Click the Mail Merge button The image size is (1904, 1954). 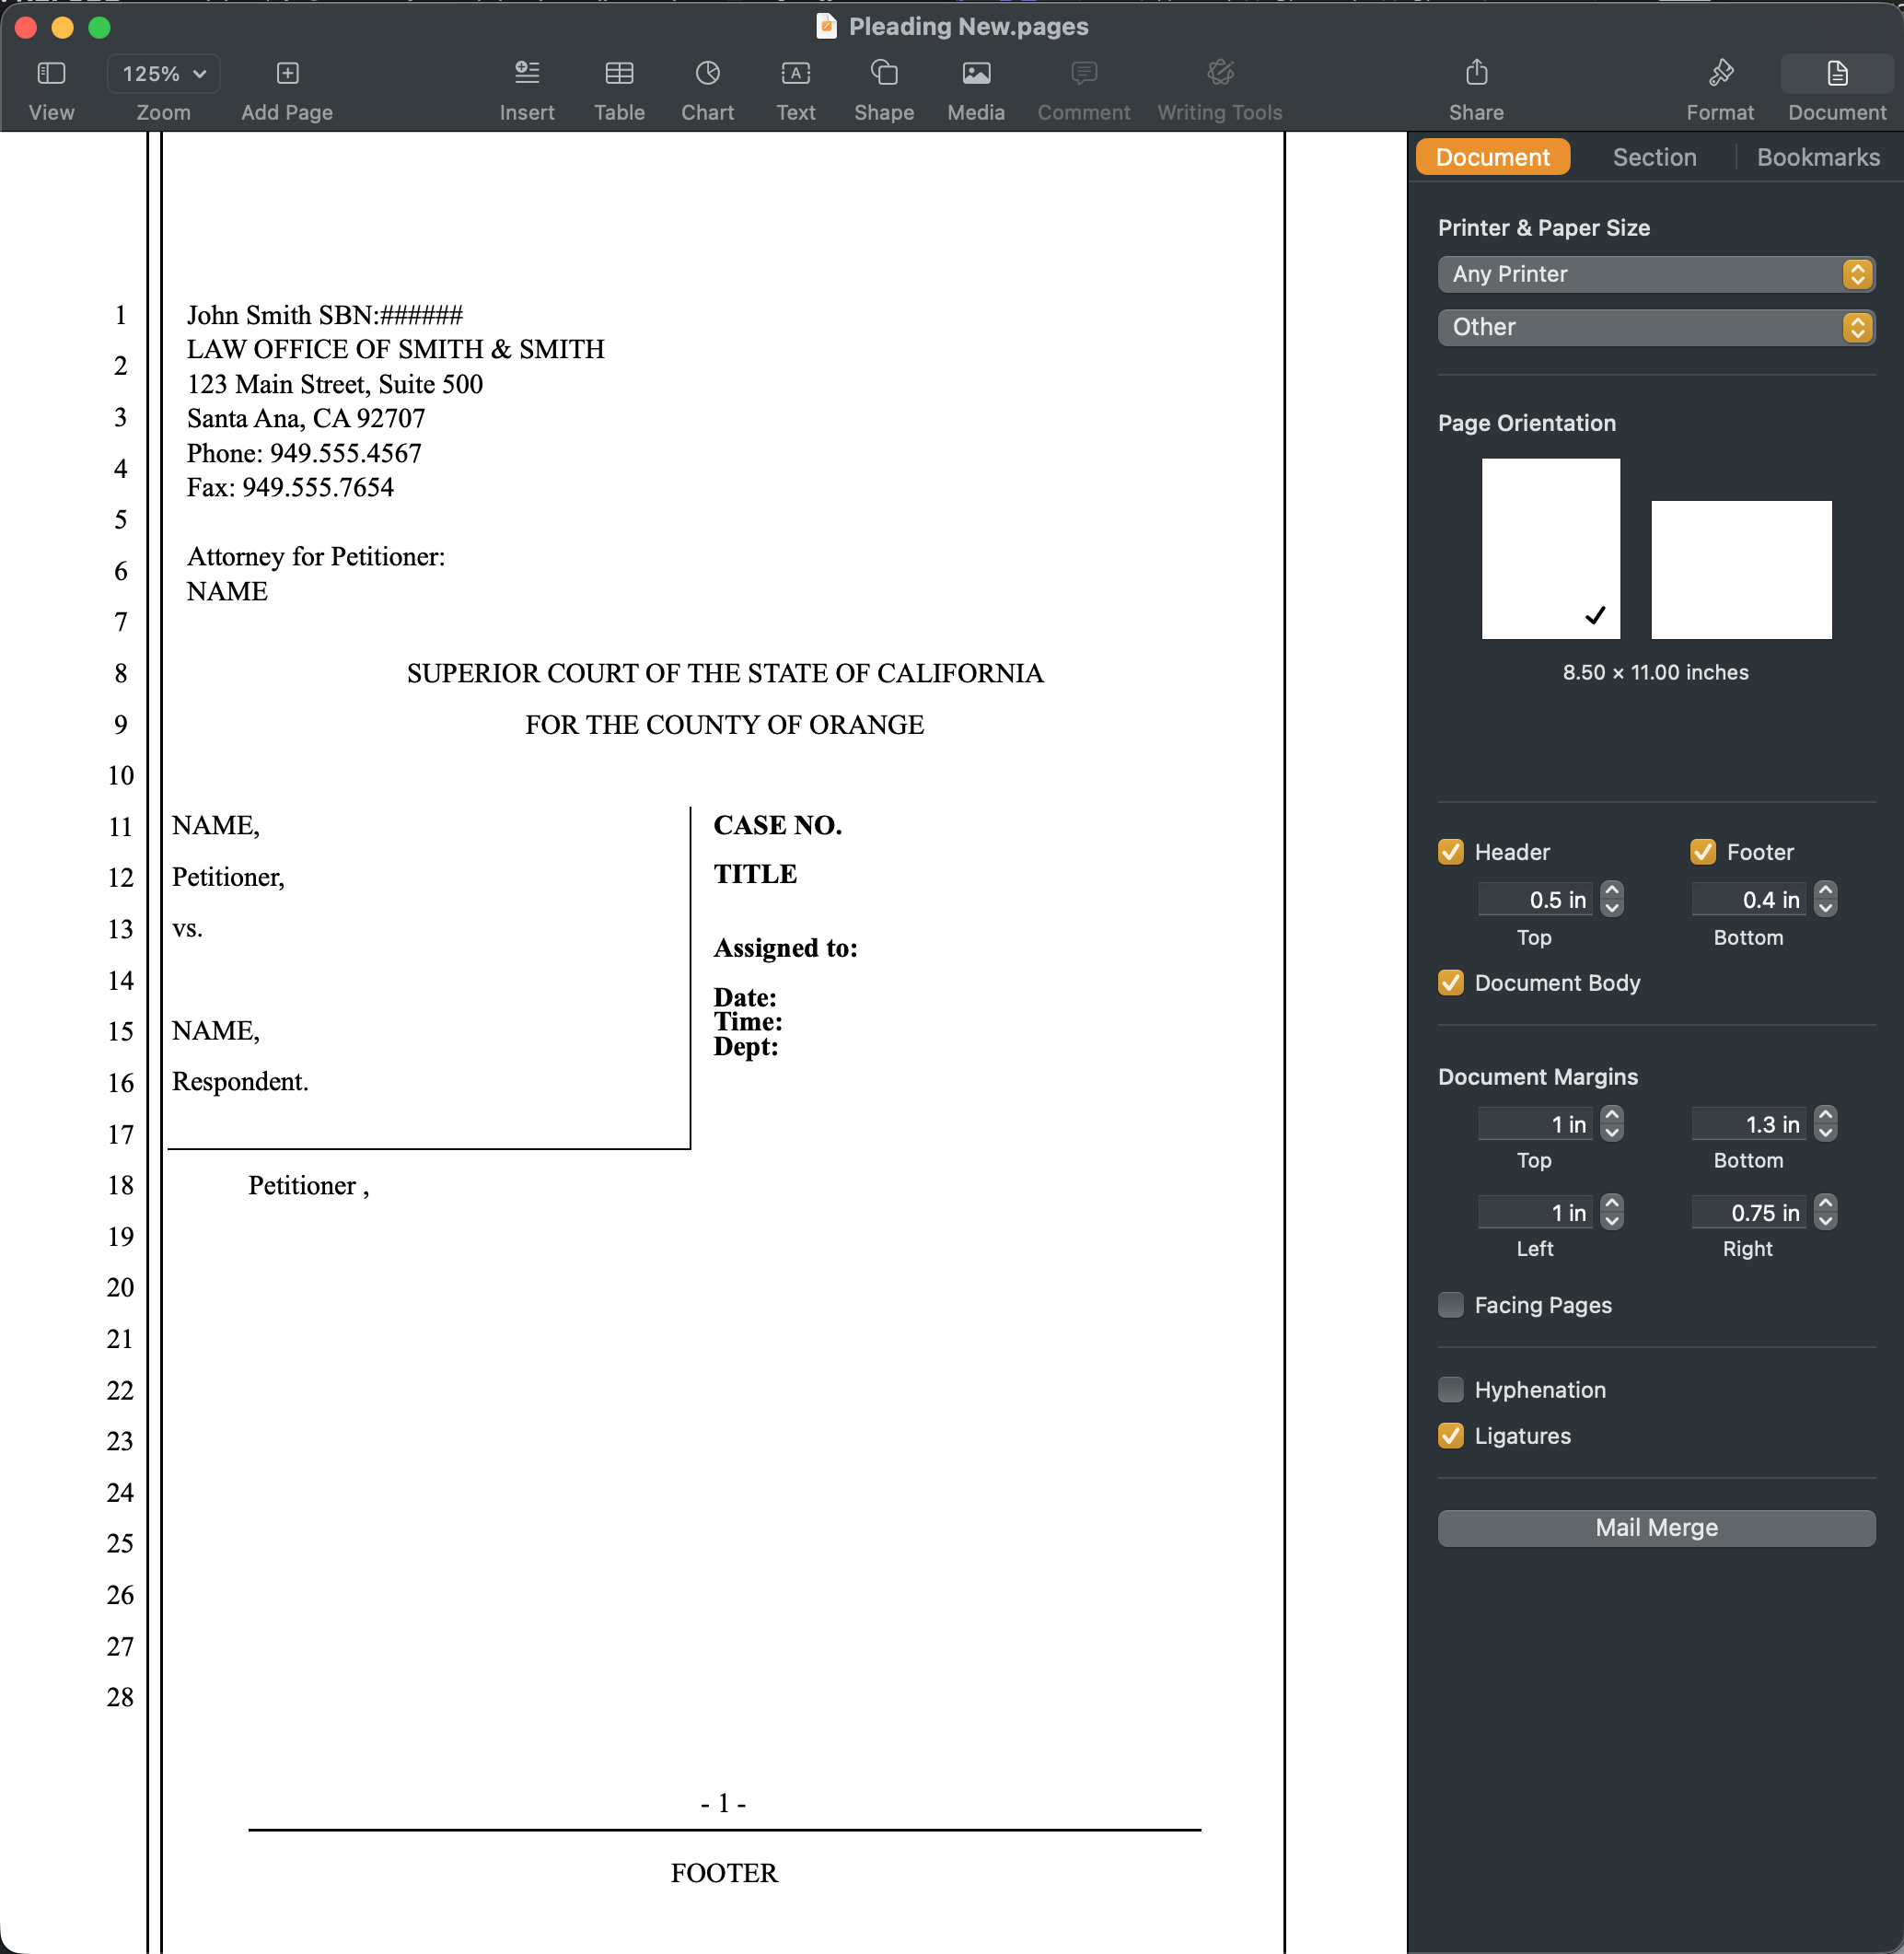pyautogui.click(x=1655, y=1528)
